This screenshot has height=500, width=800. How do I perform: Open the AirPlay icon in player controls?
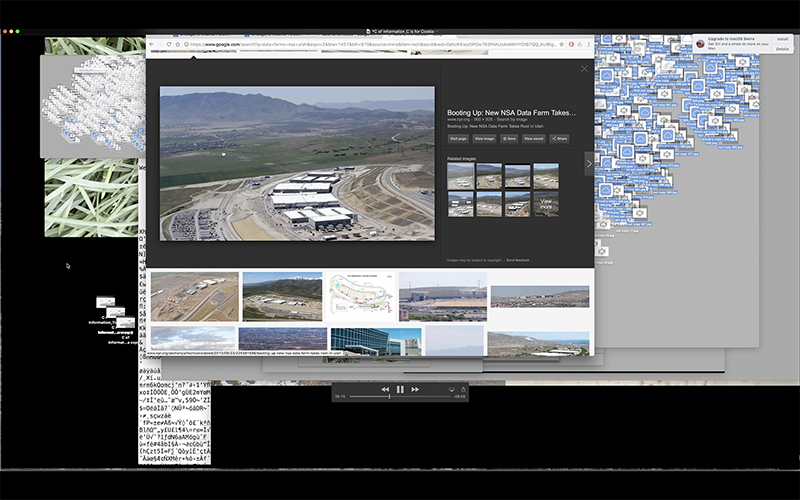click(x=450, y=389)
